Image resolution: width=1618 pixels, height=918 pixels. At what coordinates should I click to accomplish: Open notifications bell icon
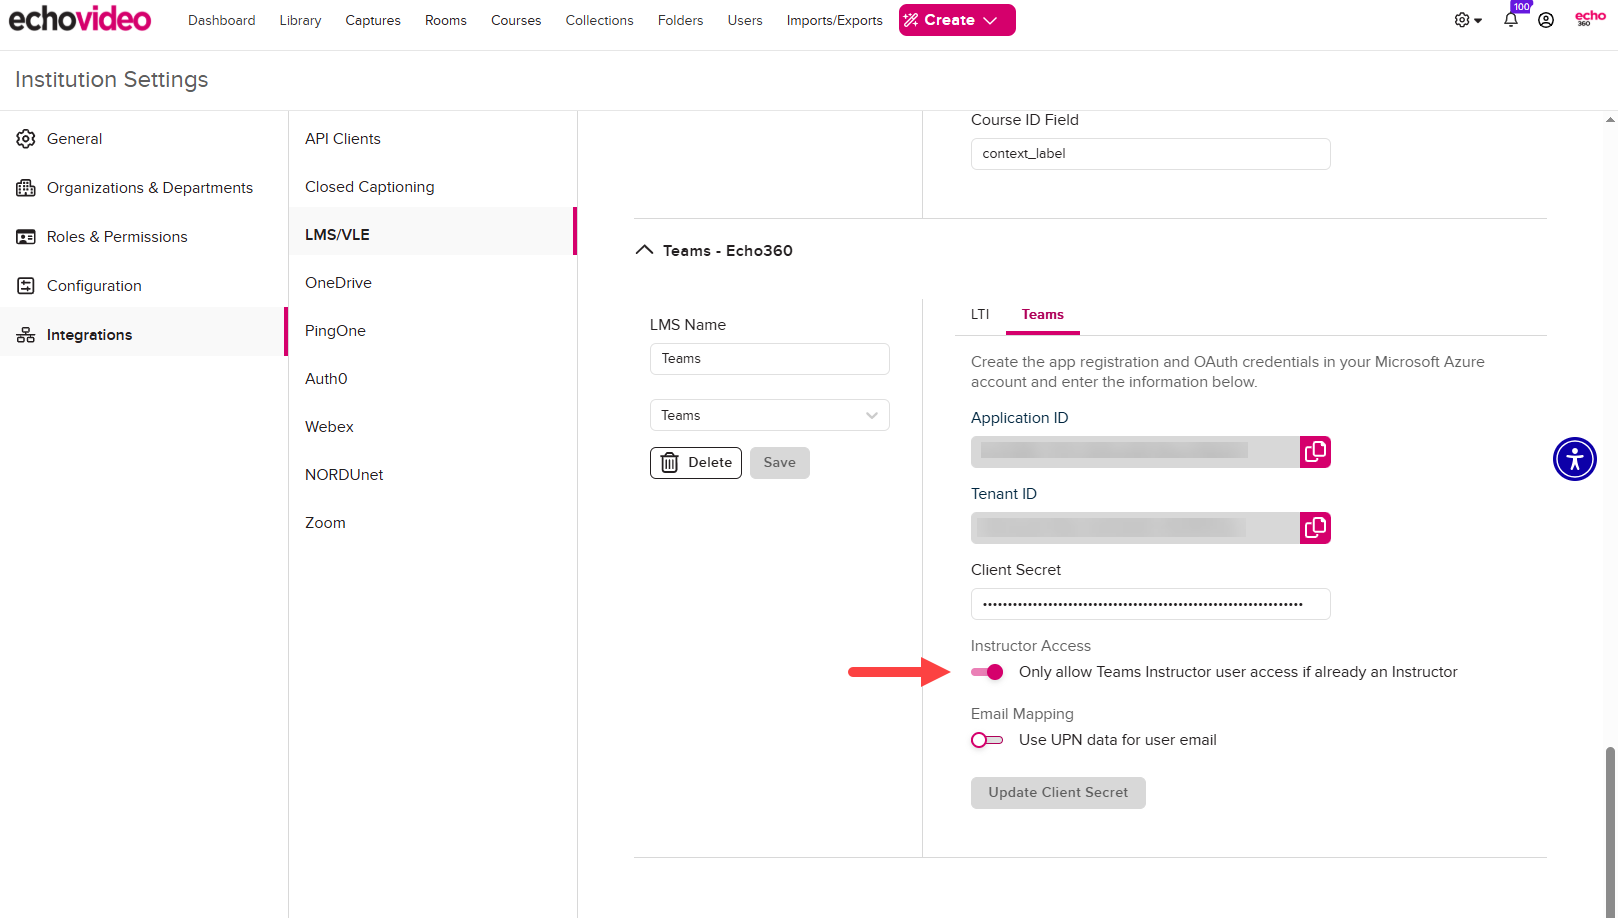point(1511,20)
